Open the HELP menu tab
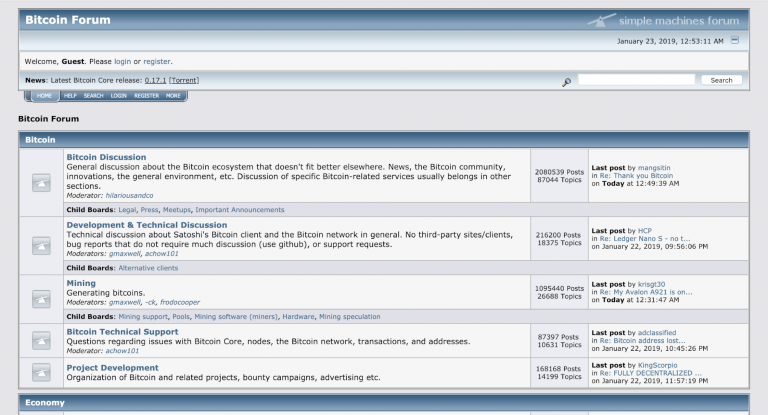 [x=70, y=96]
